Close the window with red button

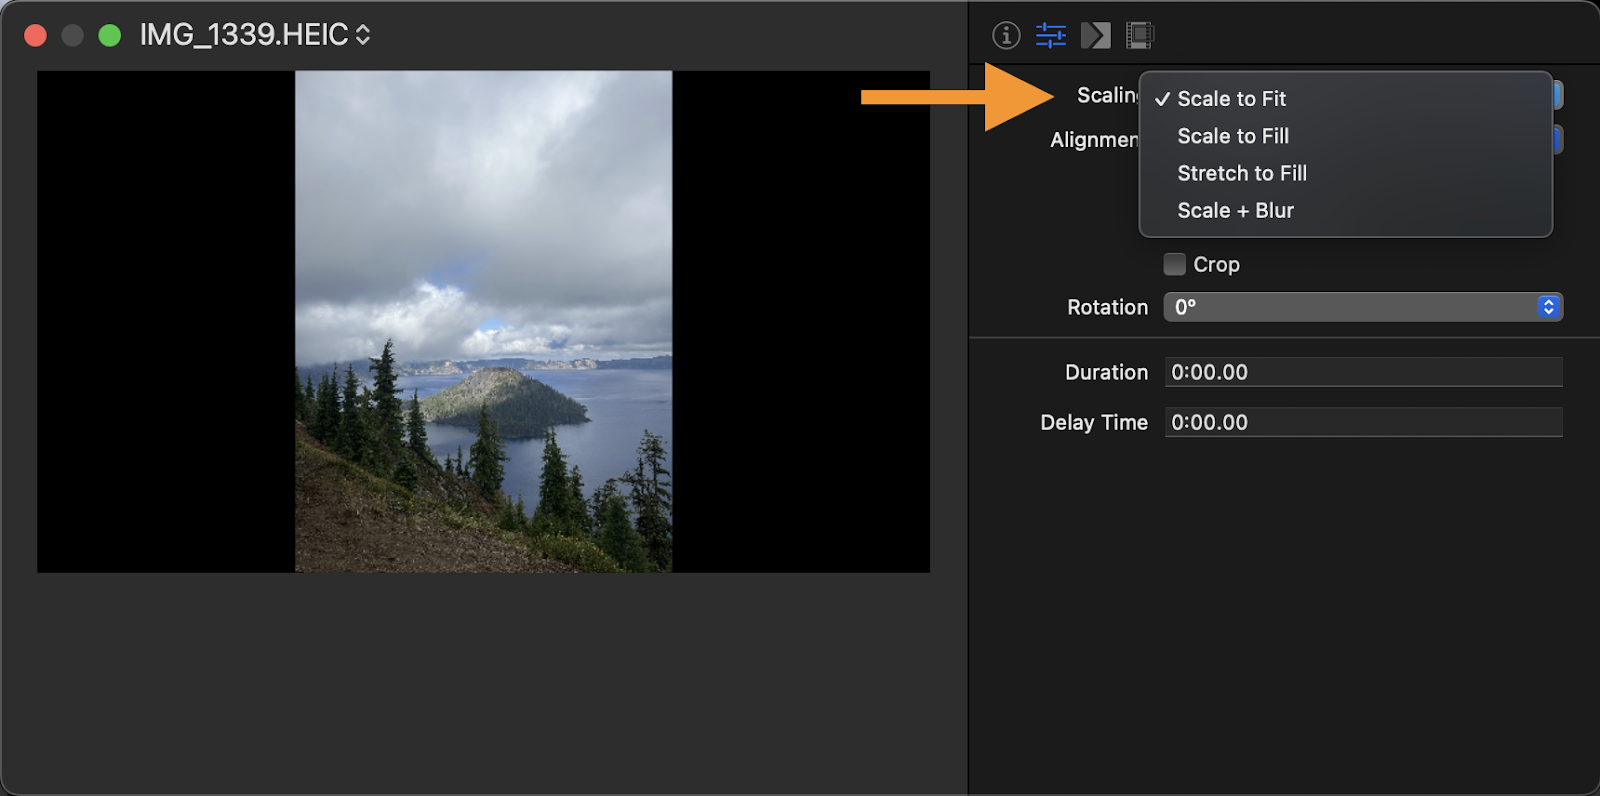tap(36, 35)
